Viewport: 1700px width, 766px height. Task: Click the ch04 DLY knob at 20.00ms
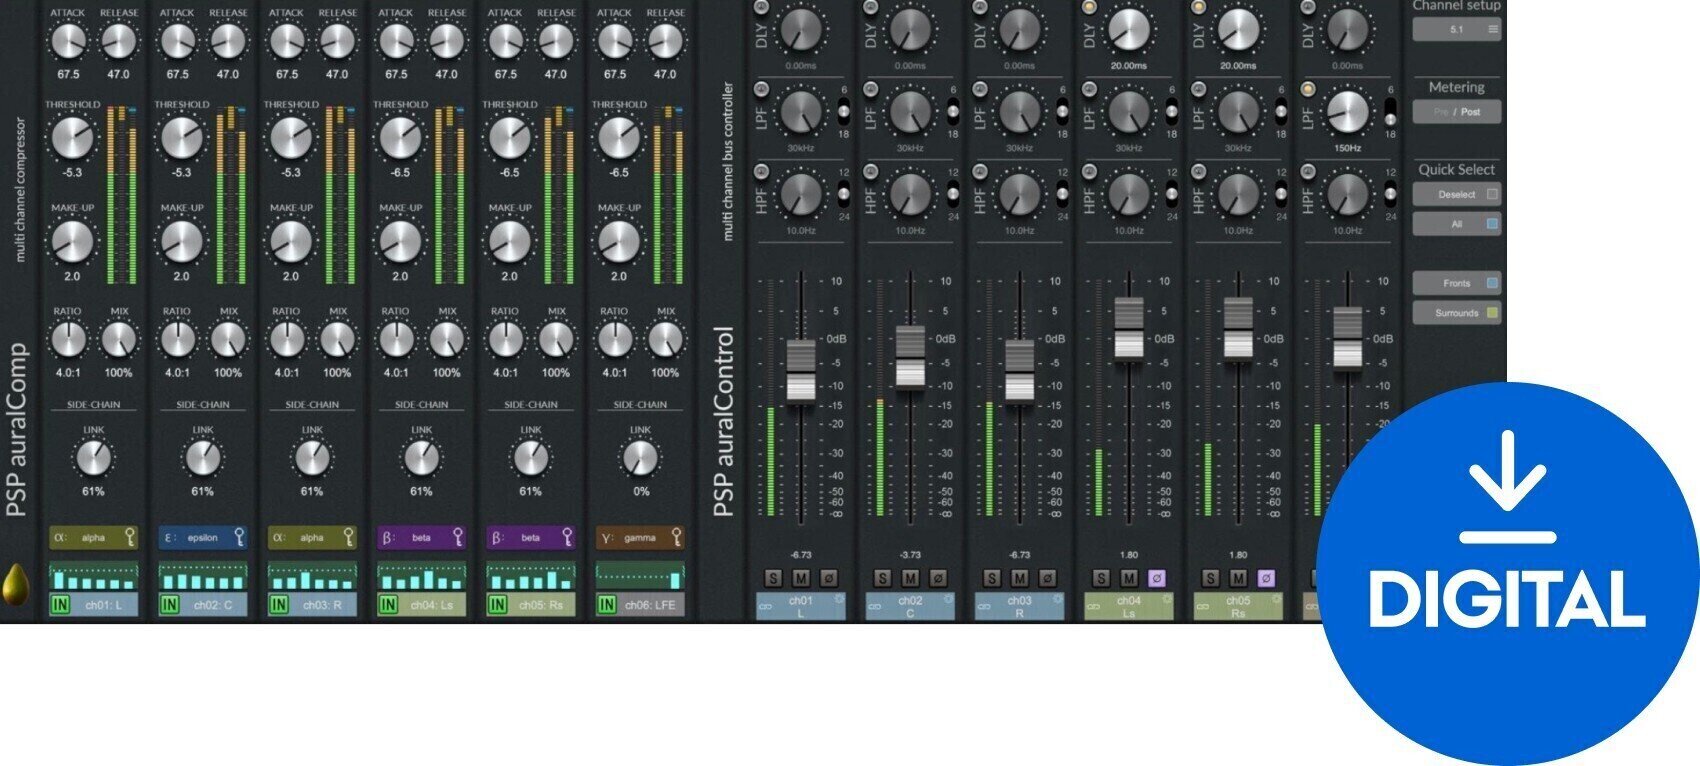coord(1128,30)
